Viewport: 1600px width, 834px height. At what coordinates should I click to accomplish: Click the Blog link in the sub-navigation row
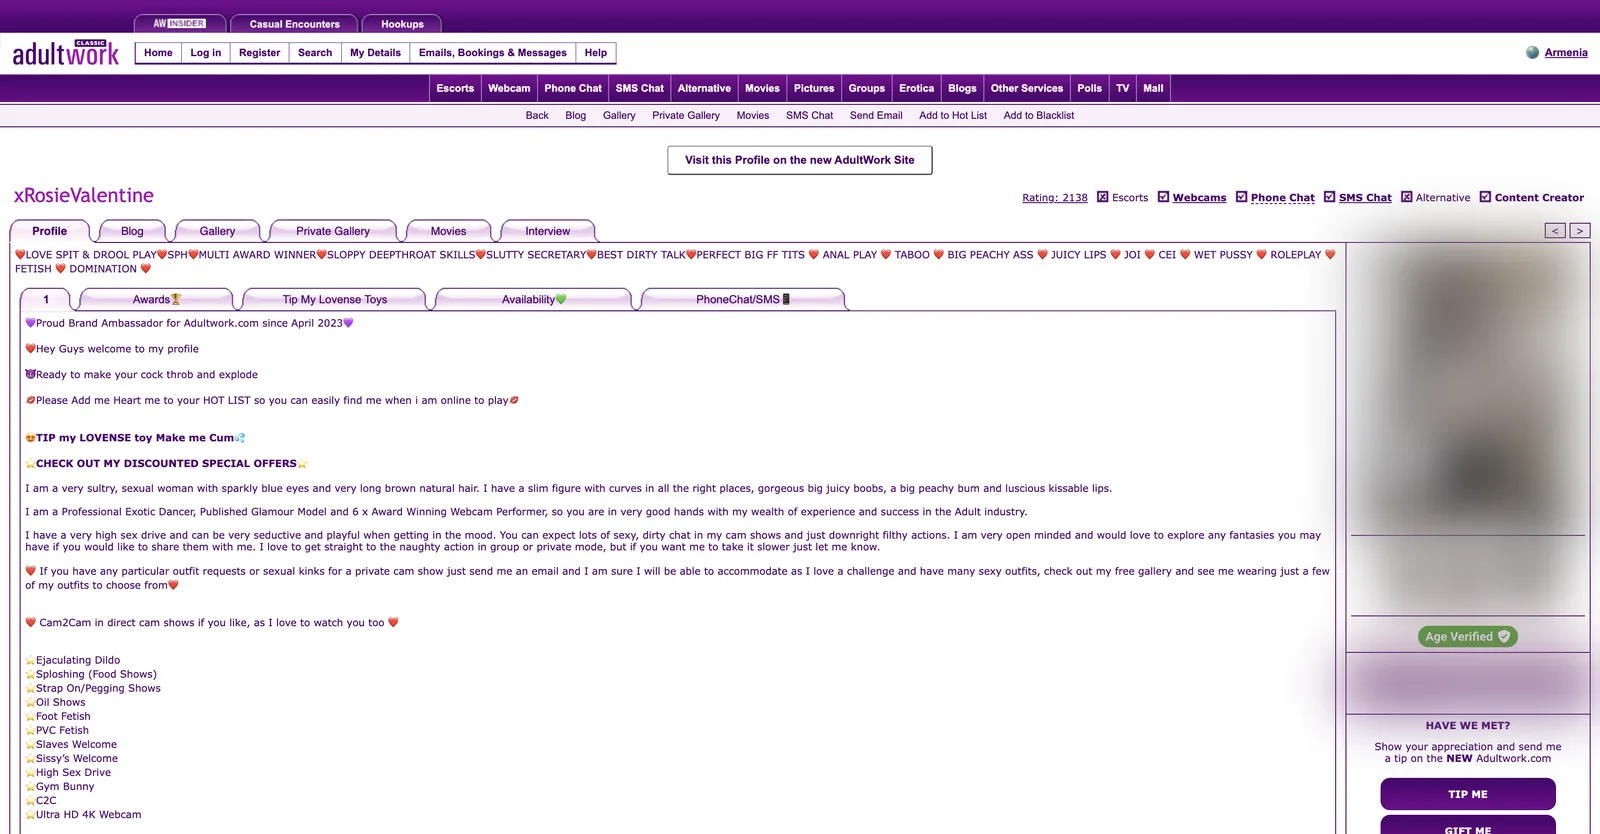click(575, 116)
